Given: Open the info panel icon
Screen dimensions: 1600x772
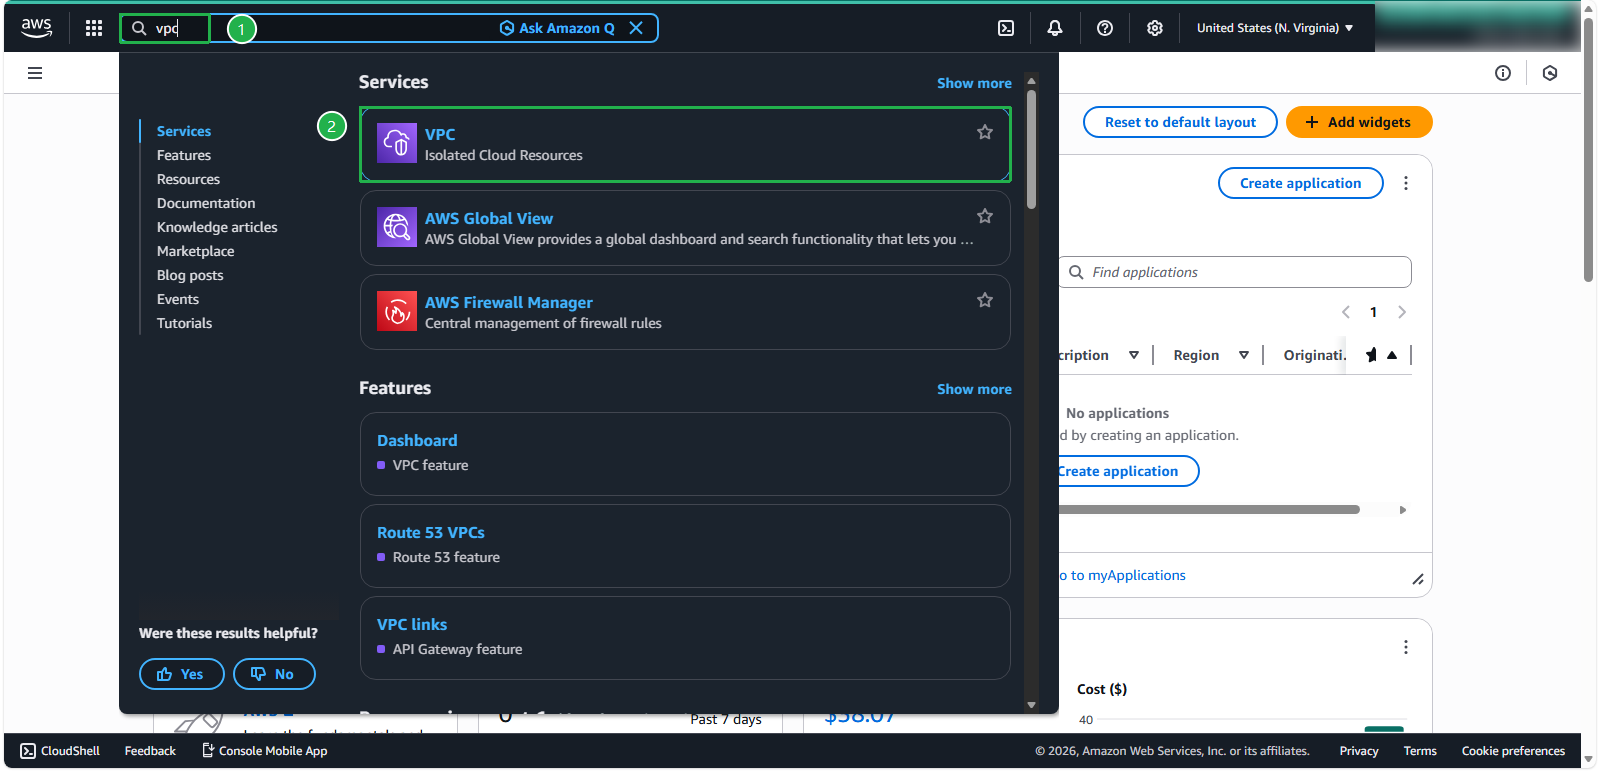Looking at the screenshot, I should click(1503, 73).
